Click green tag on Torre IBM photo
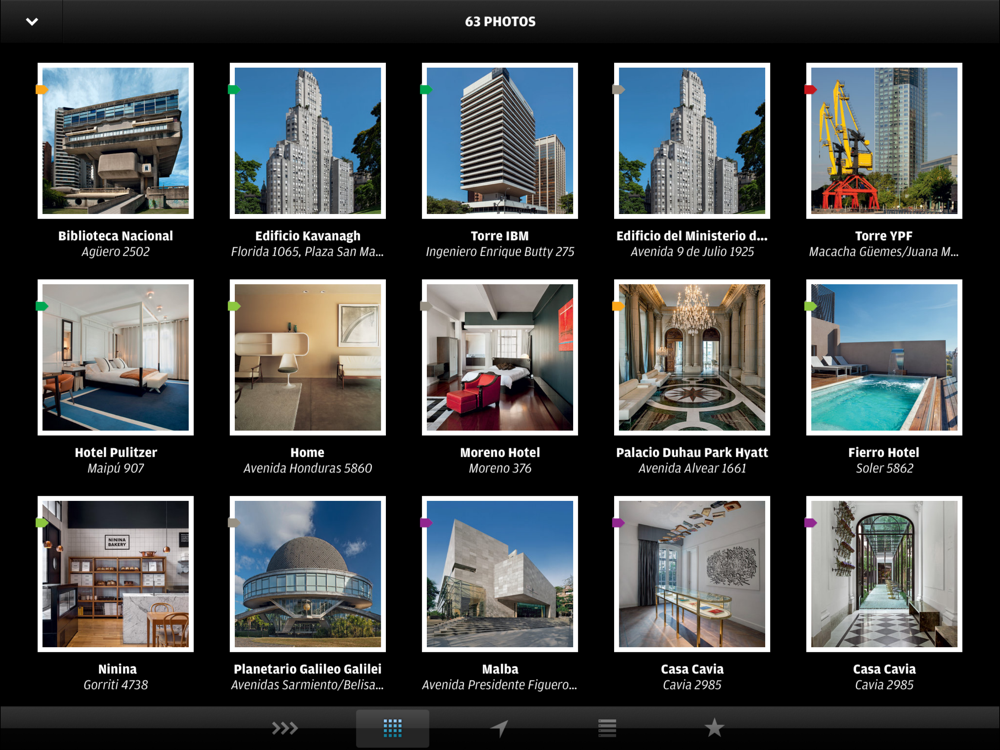The height and width of the screenshot is (750, 1000). [x=427, y=90]
